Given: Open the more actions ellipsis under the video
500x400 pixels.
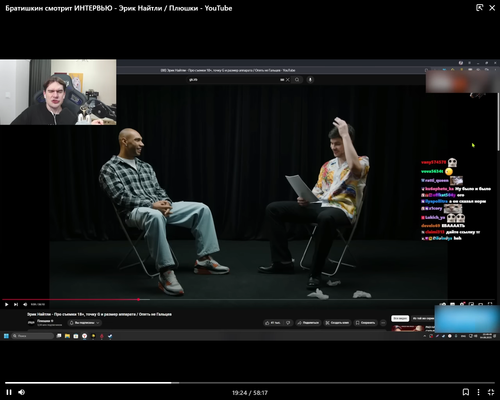Looking at the screenshot, I should 383,323.
